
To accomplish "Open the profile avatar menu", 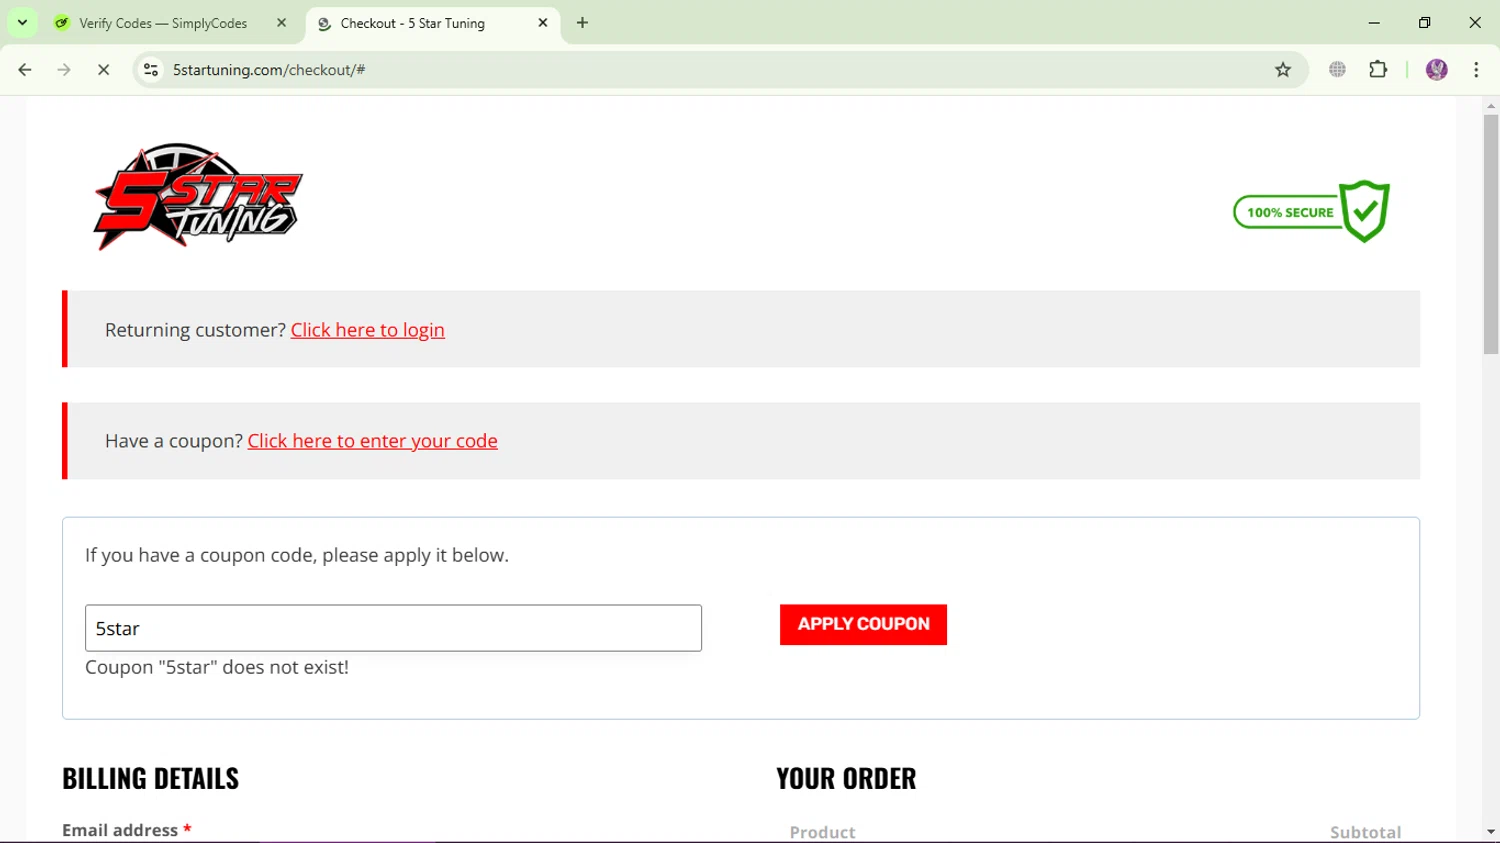I will (1437, 70).
